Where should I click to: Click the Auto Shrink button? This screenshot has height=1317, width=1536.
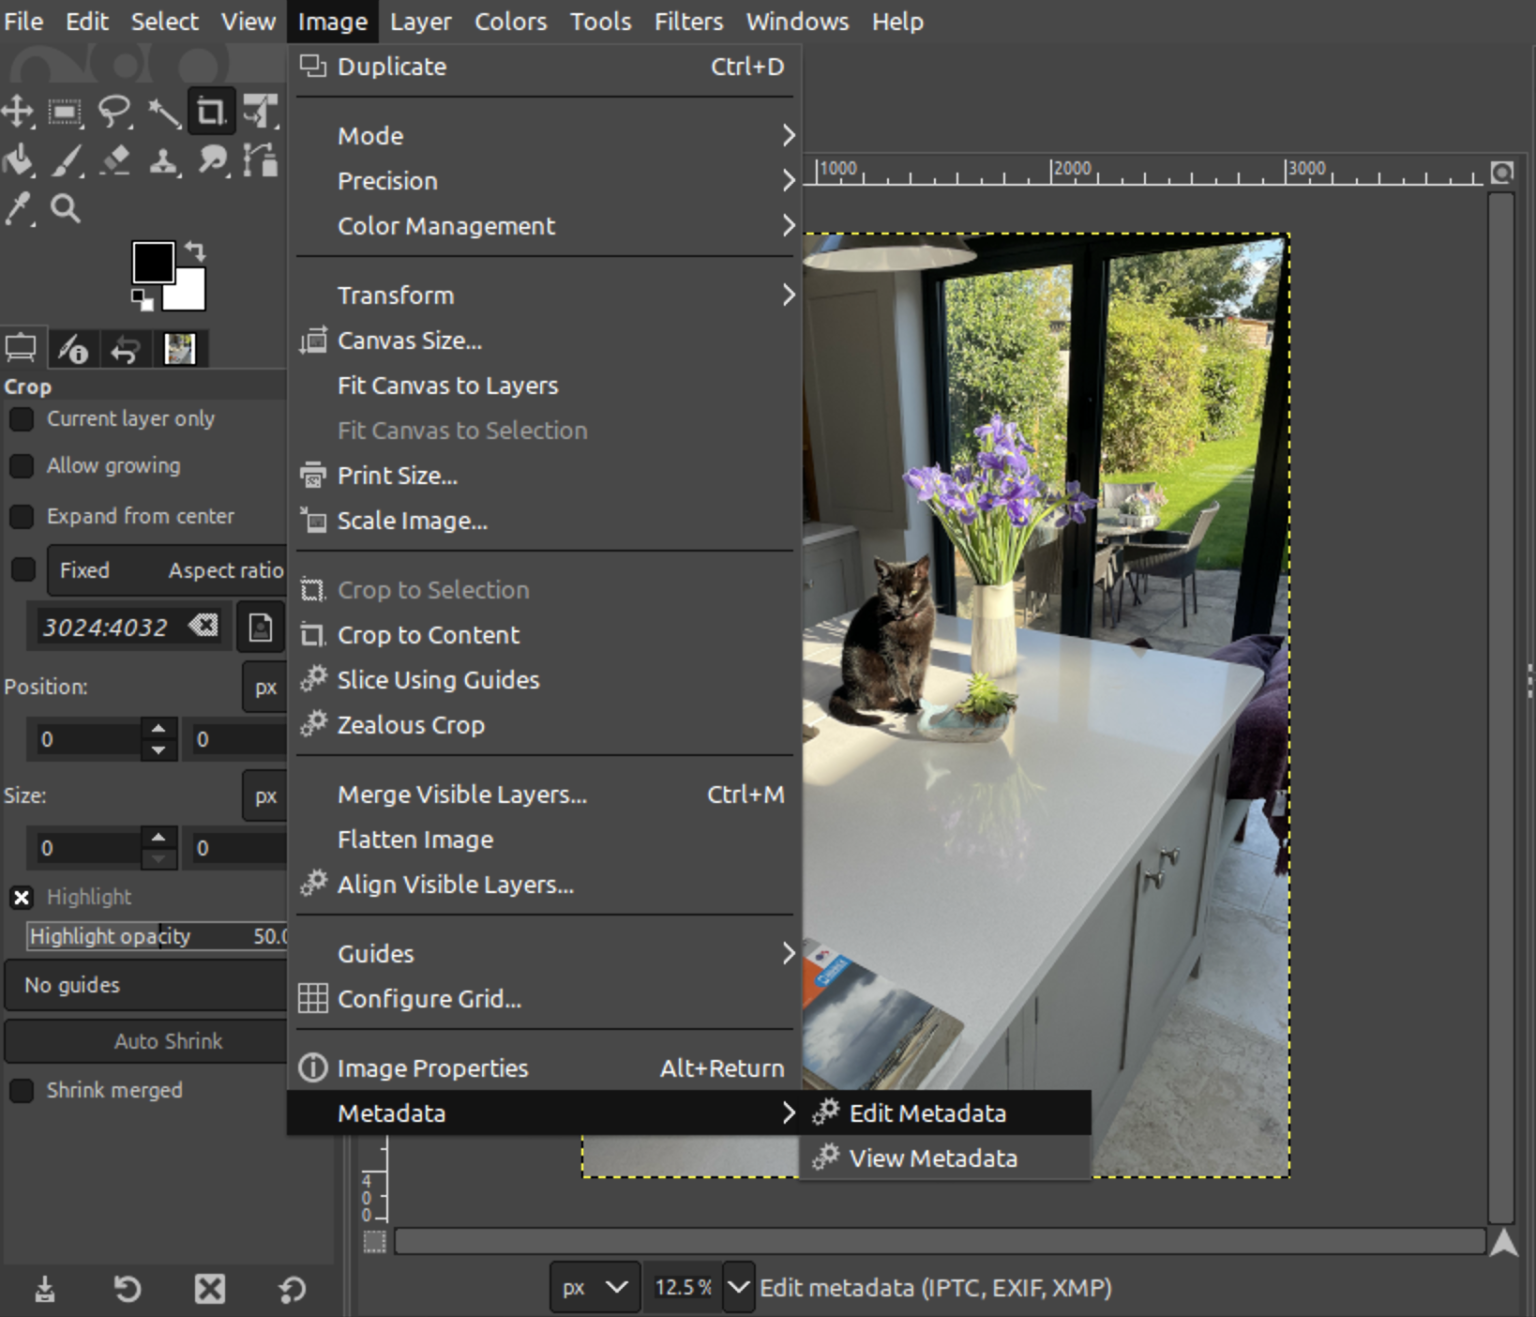point(168,1040)
